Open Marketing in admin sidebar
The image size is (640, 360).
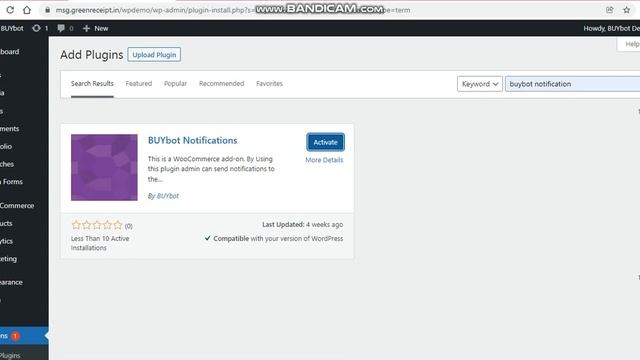(x=9, y=258)
